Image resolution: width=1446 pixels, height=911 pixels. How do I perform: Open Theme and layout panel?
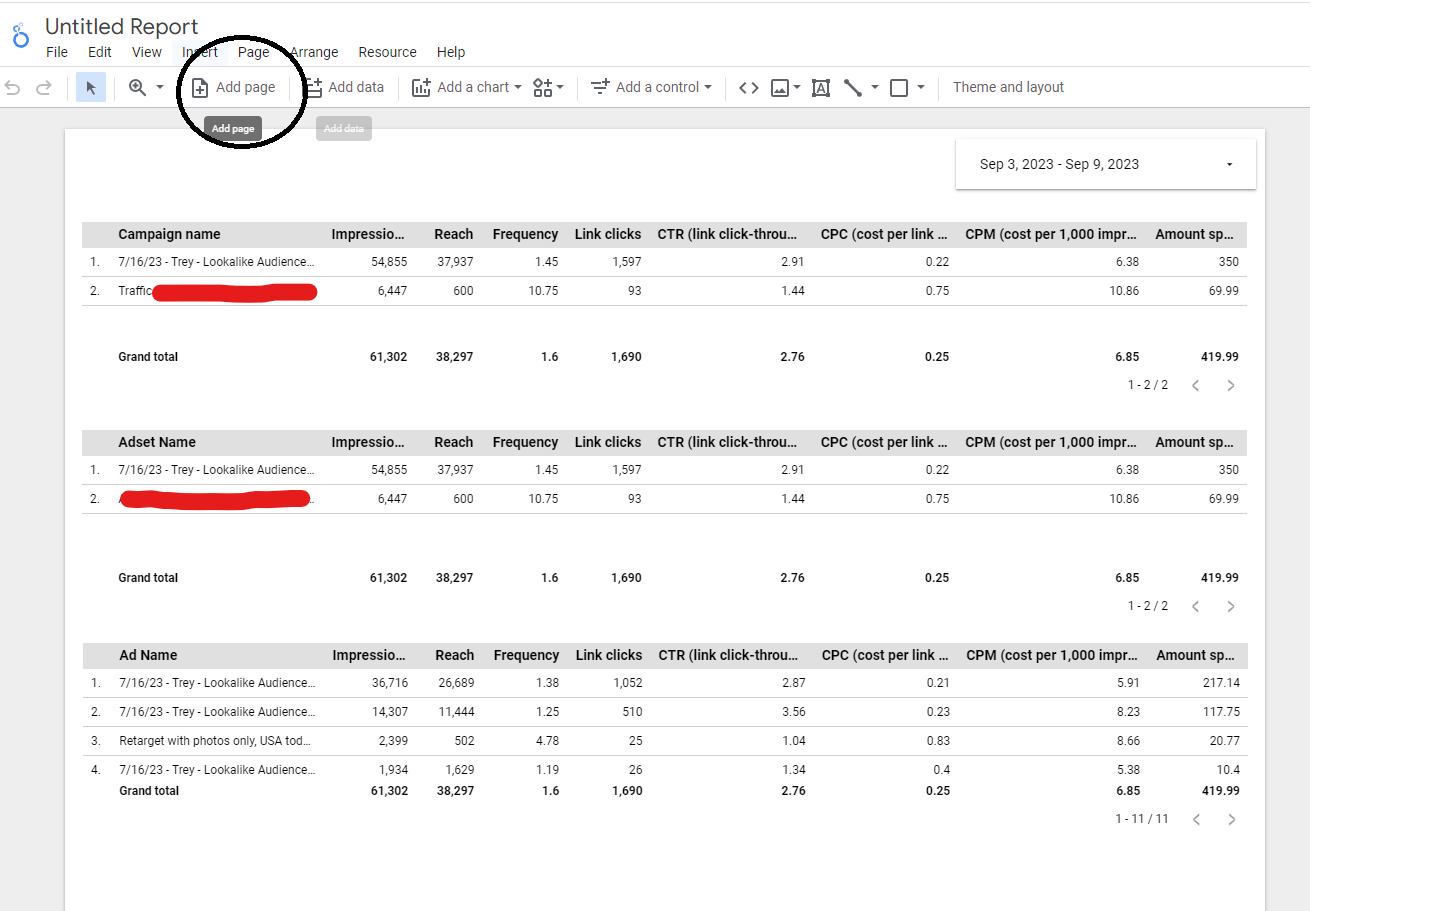pyautogui.click(x=1008, y=88)
